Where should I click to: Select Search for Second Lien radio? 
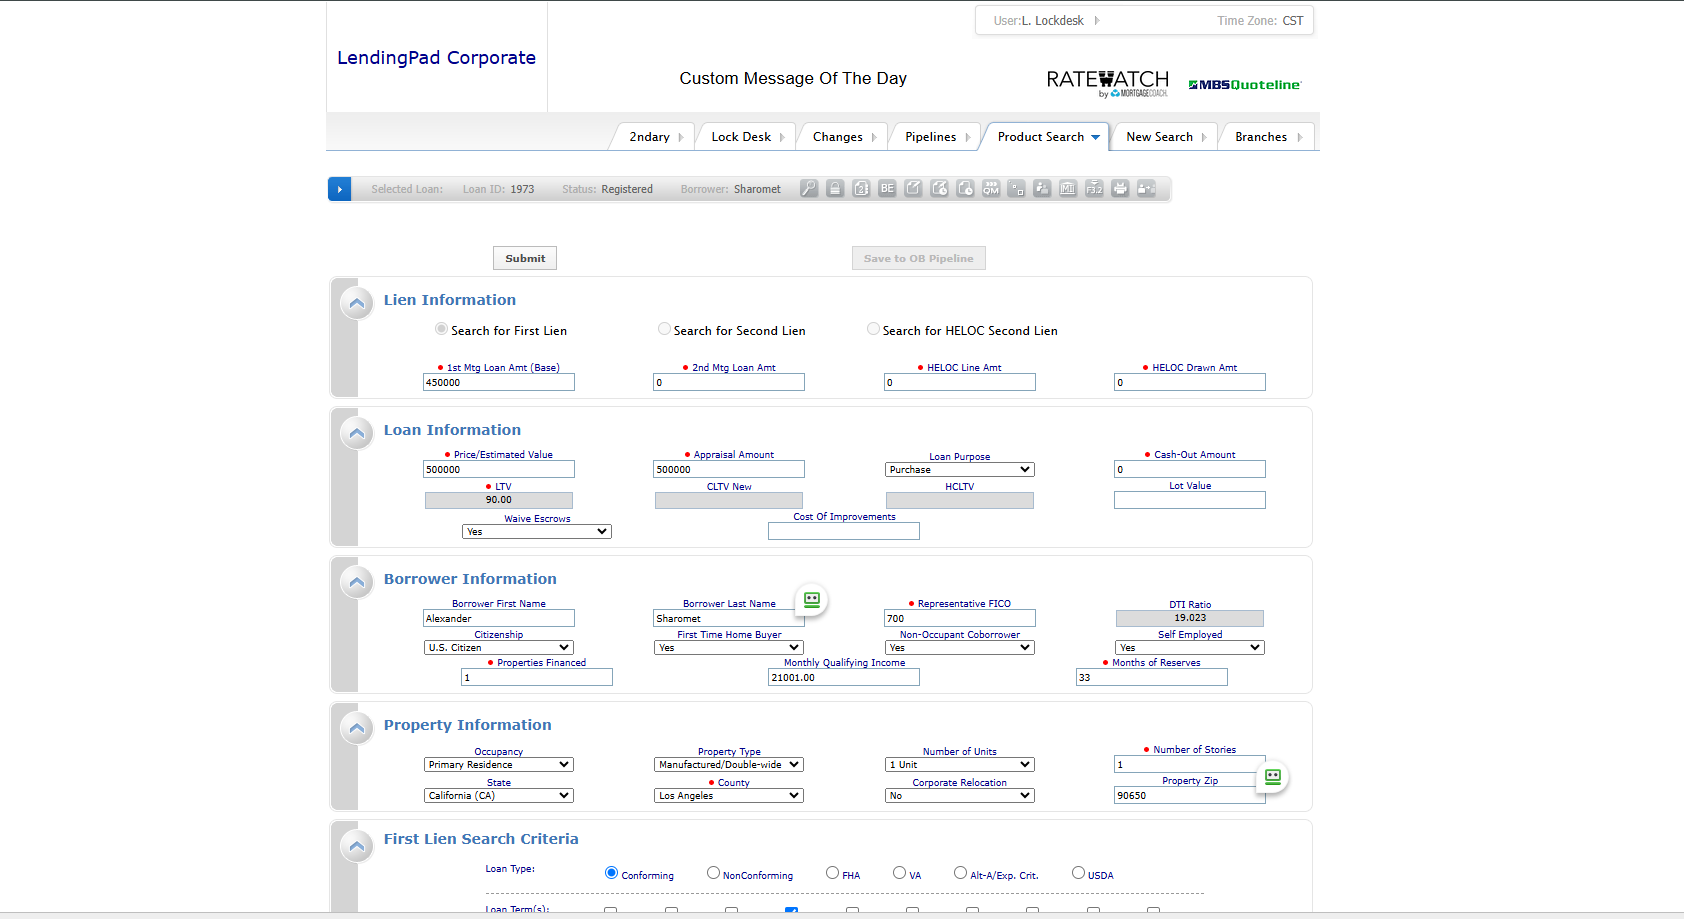click(x=664, y=329)
